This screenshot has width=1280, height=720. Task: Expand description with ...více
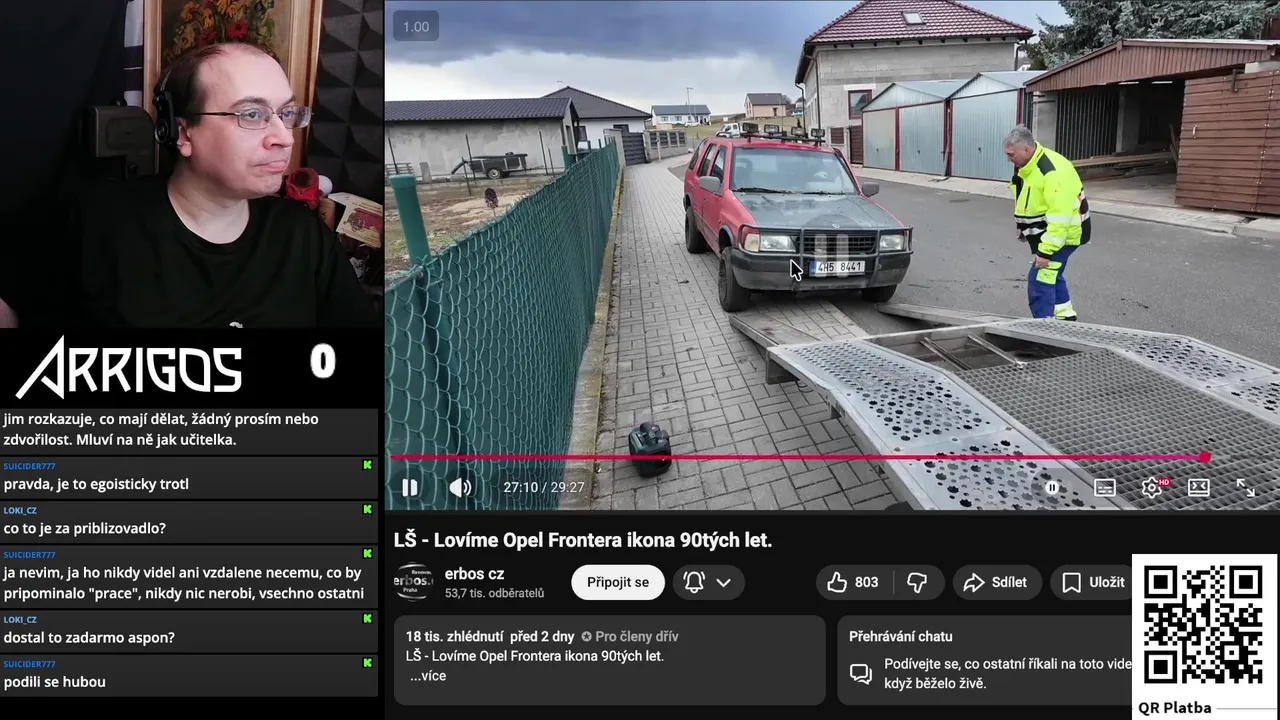[428, 676]
